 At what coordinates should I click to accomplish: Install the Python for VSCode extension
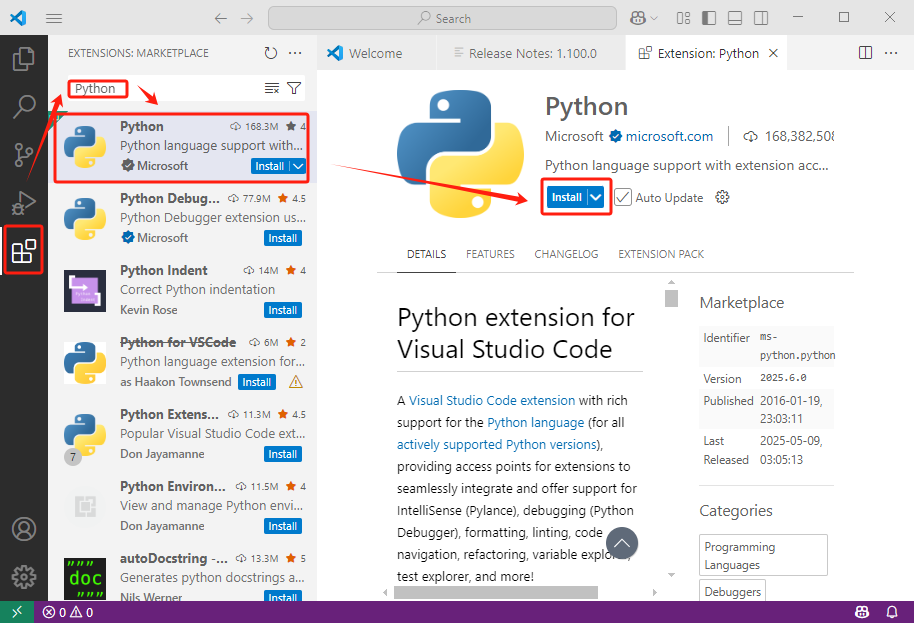(x=256, y=382)
